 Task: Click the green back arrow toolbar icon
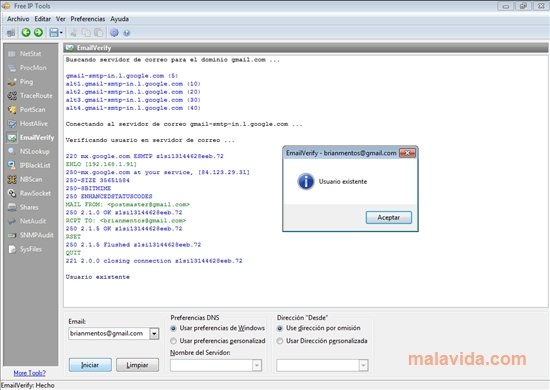click(x=26, y=33)
